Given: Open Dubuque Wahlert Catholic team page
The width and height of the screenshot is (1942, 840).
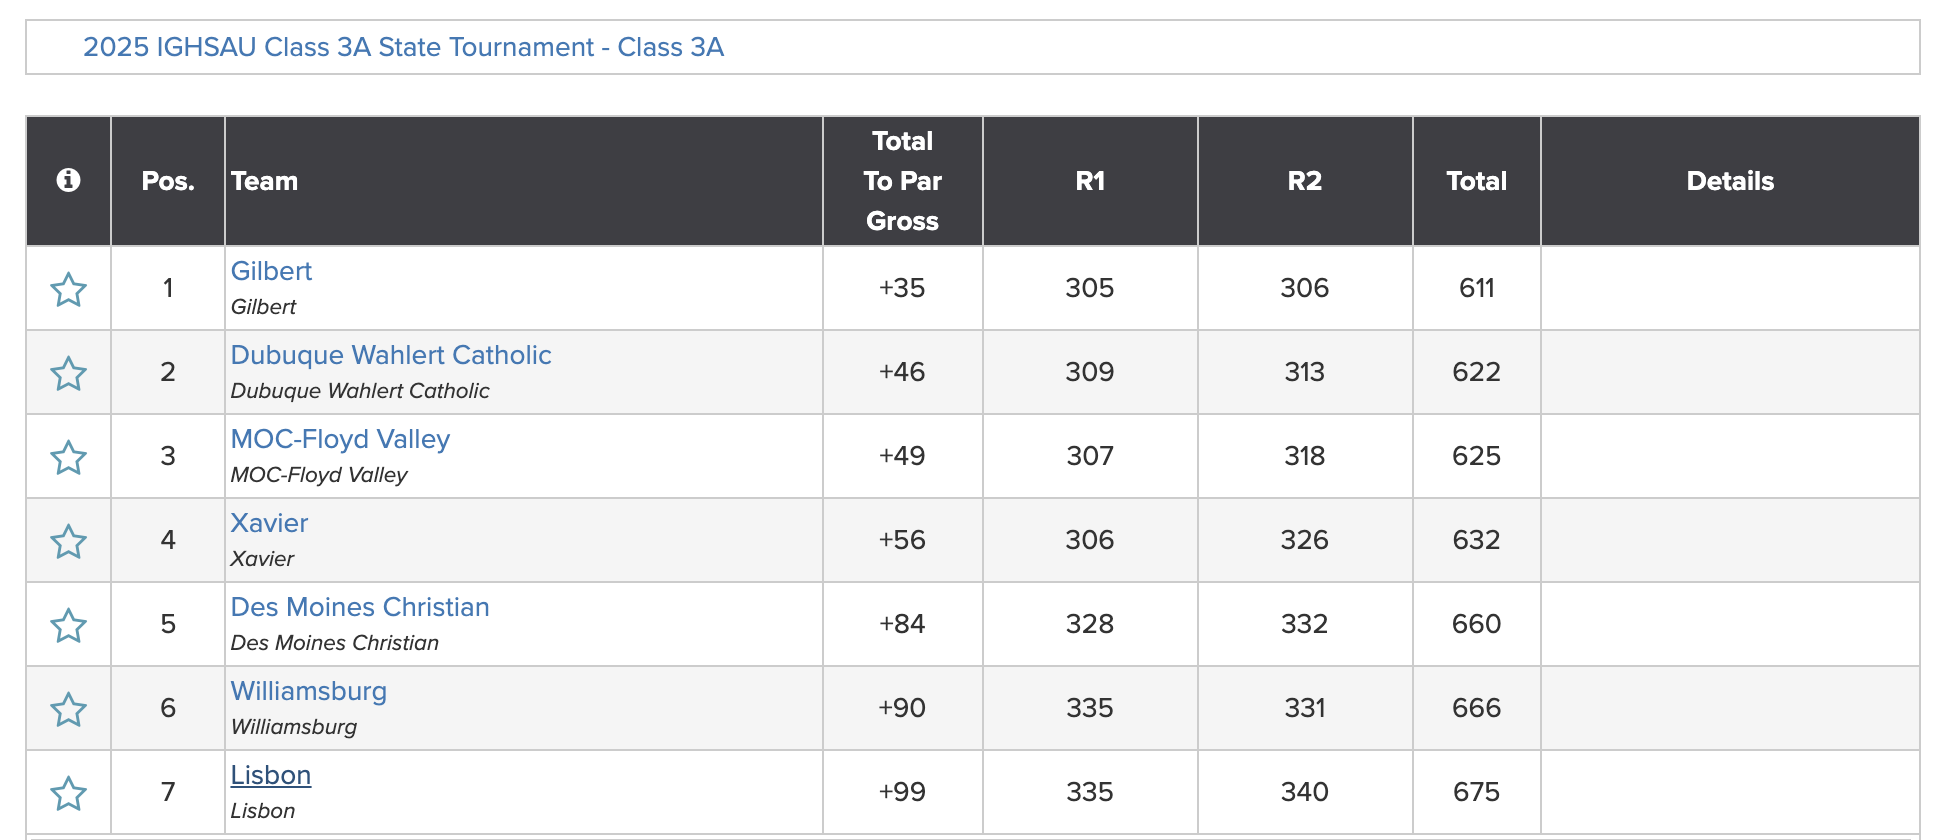Looking at the screenshot, I should (x=391, y=355).
